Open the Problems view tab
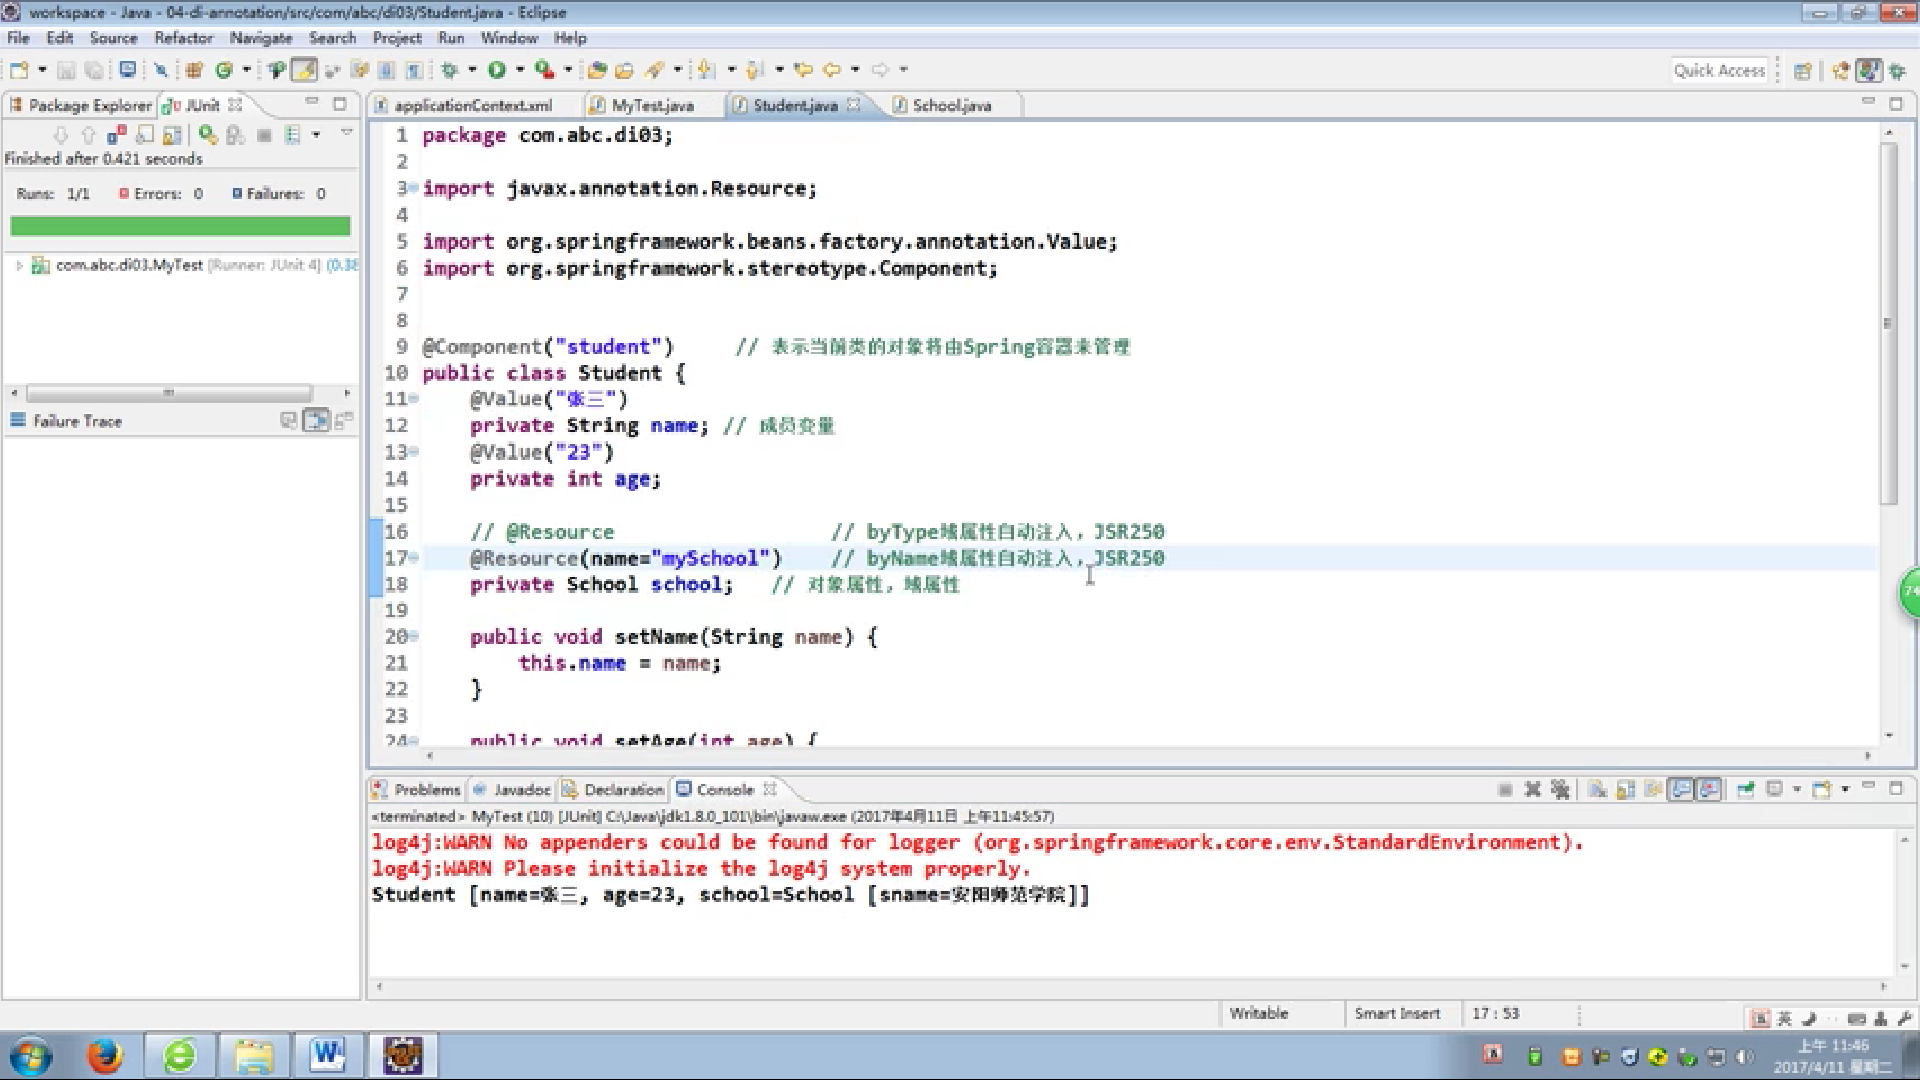Image resolution: width=1920 pixels, height=1080 pixels. pos(416,790)
